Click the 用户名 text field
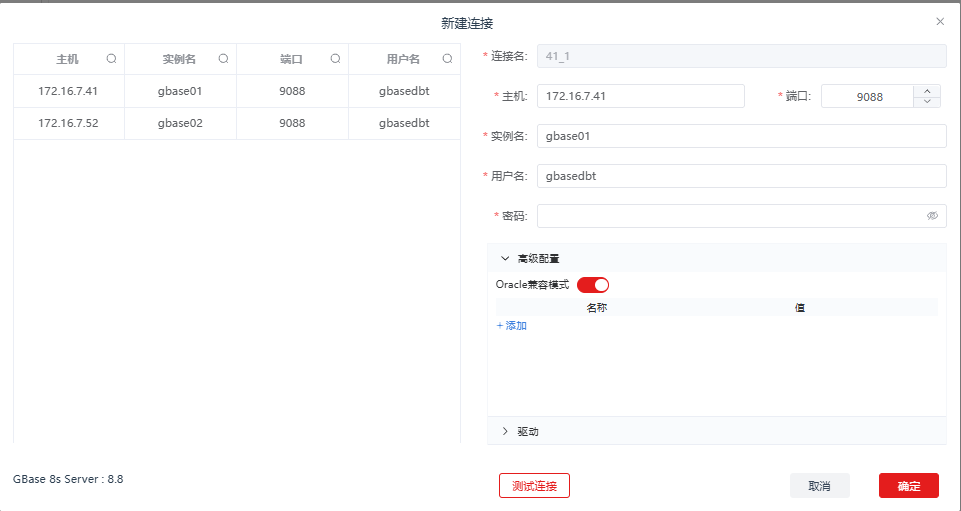The width and height of the screenshot is (961, 511). coord(741,176)
